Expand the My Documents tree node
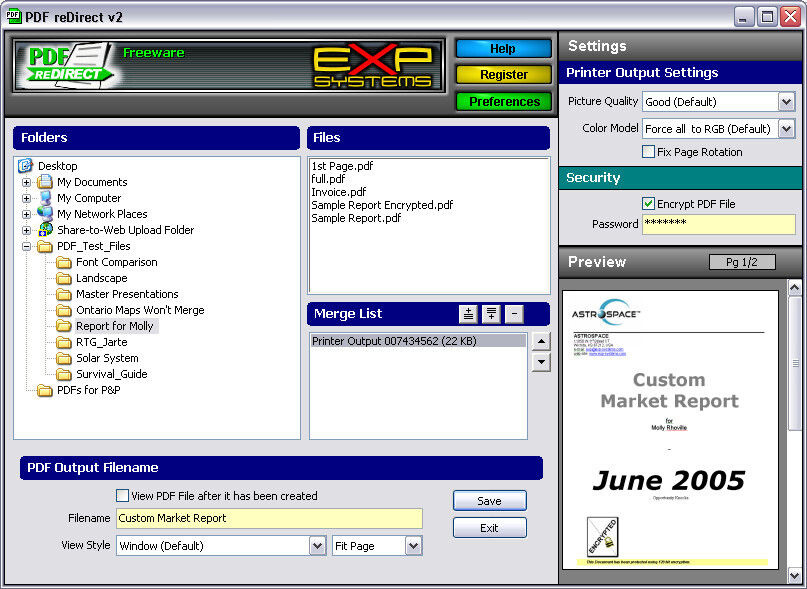The image size is (807, 589). click(x=24, y=182)
